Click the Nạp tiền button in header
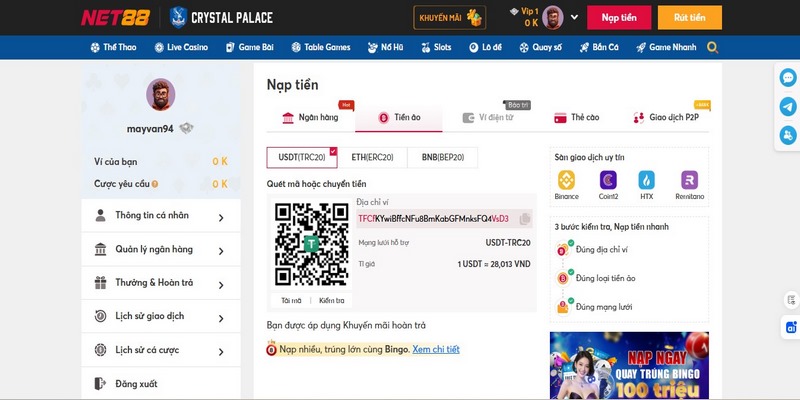800x400 pixels. [x=619, y=17]
